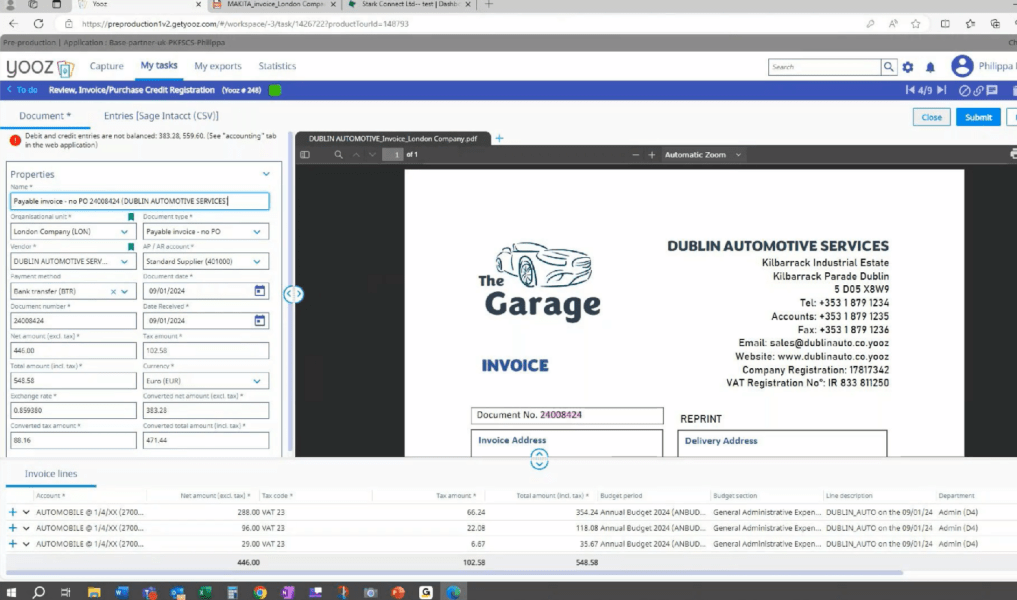Click the Submit button
The image size is (1017, 600).
click(x=978, y=117)
